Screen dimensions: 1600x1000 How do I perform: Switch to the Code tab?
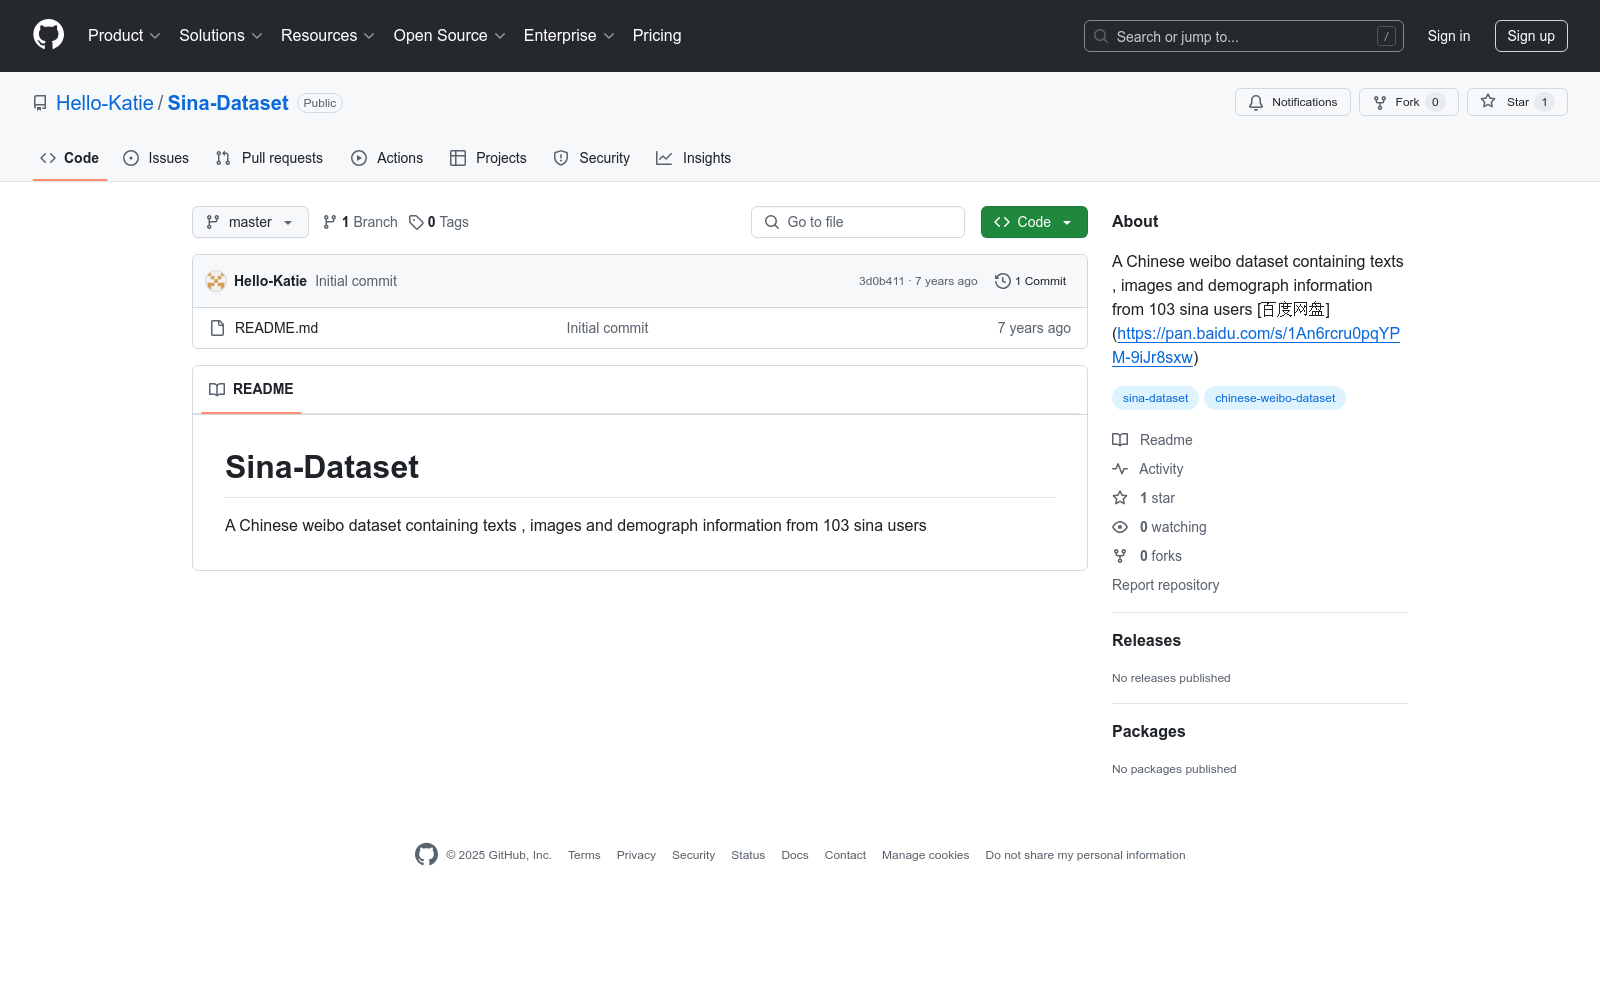pos(69,158)
